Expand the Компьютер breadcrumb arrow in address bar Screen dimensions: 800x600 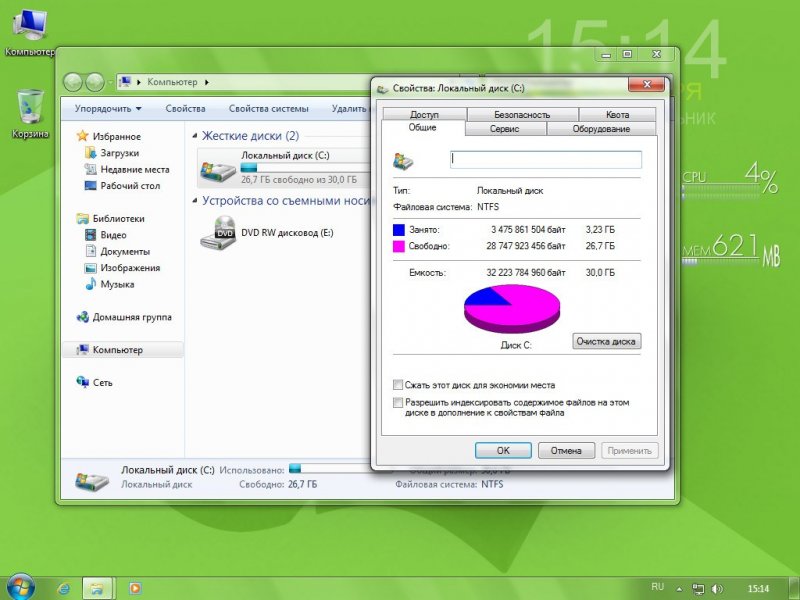[x=207, y=82]
